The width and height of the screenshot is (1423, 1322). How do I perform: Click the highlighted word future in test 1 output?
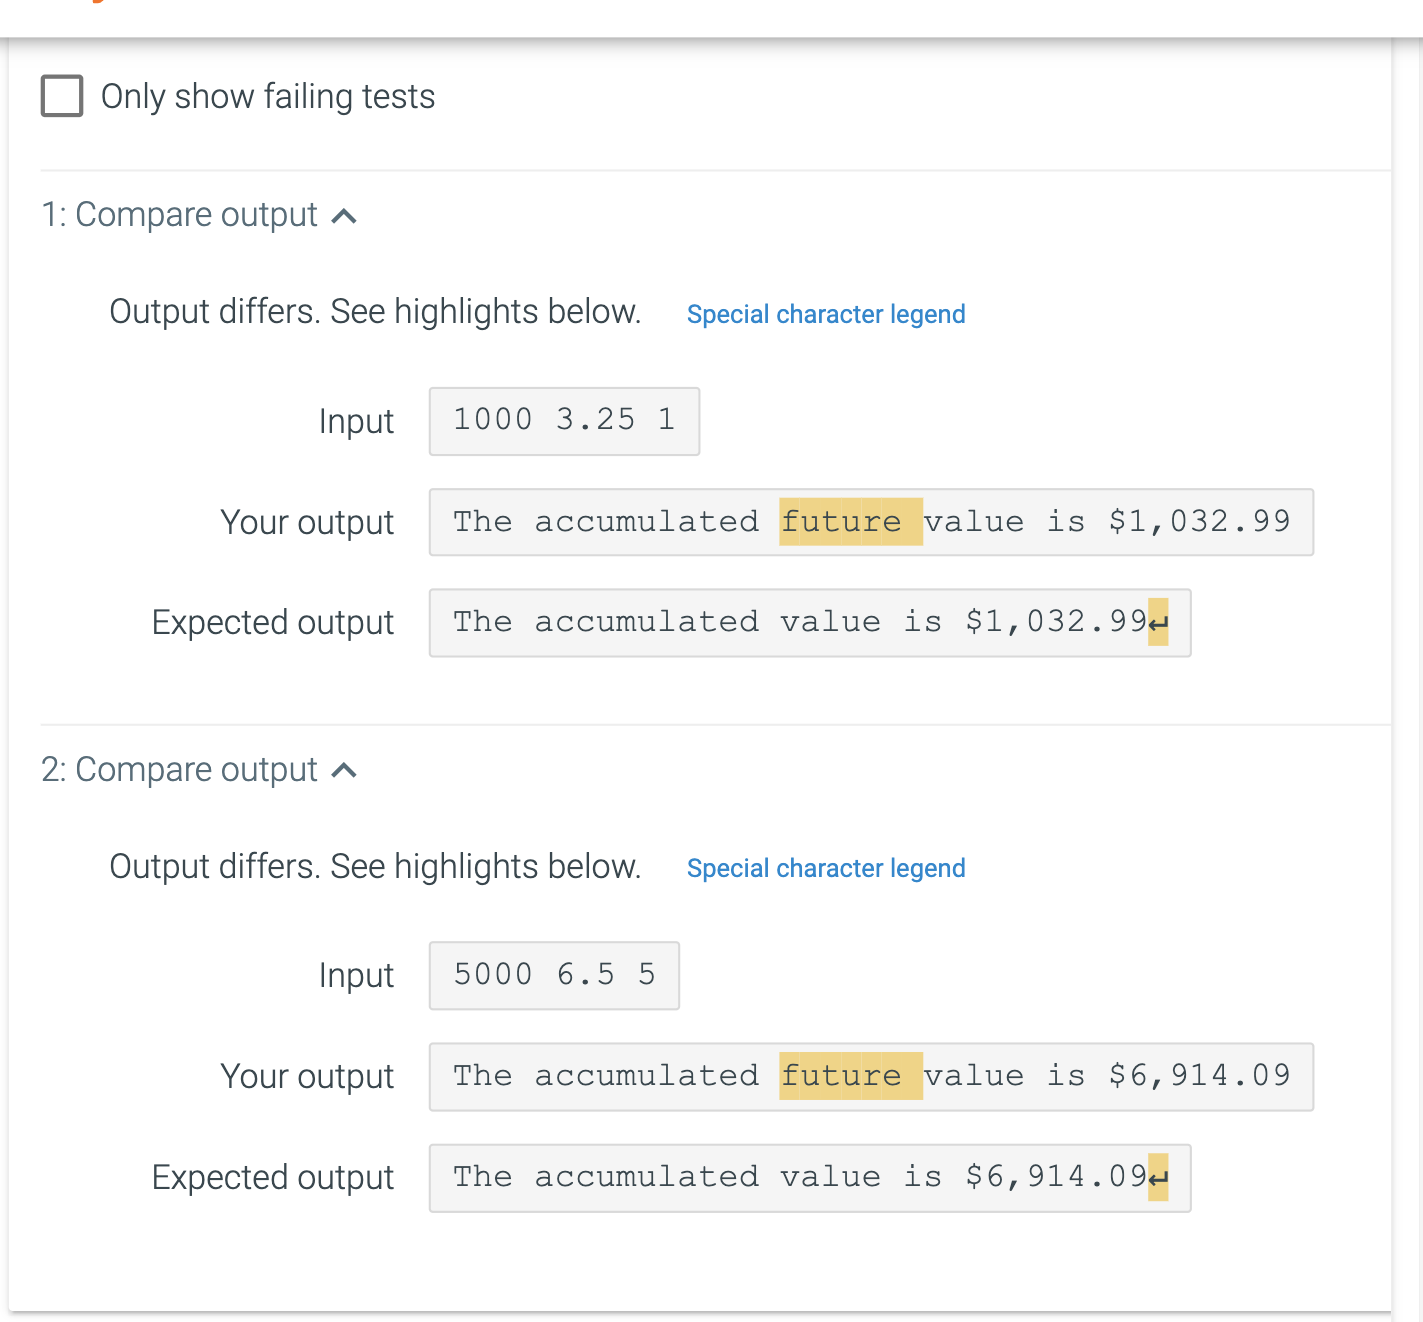coord(849,522)
